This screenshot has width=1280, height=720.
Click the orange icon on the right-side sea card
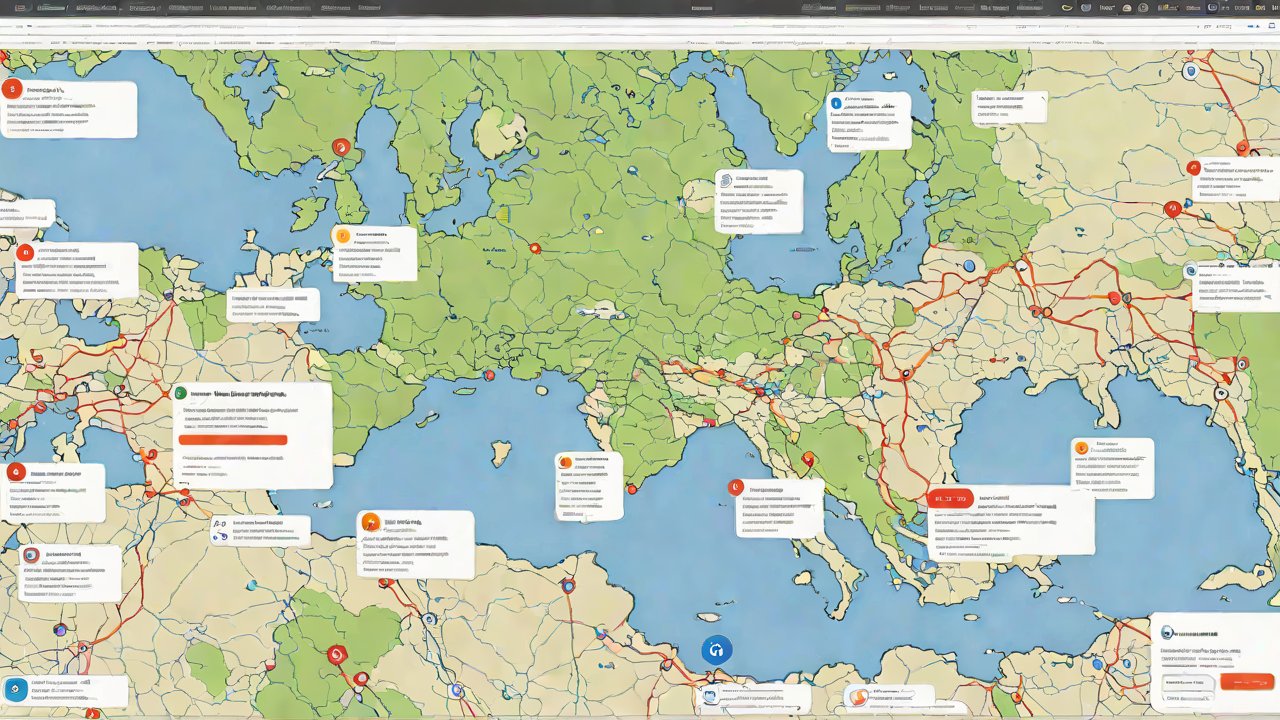point(1080,447)
